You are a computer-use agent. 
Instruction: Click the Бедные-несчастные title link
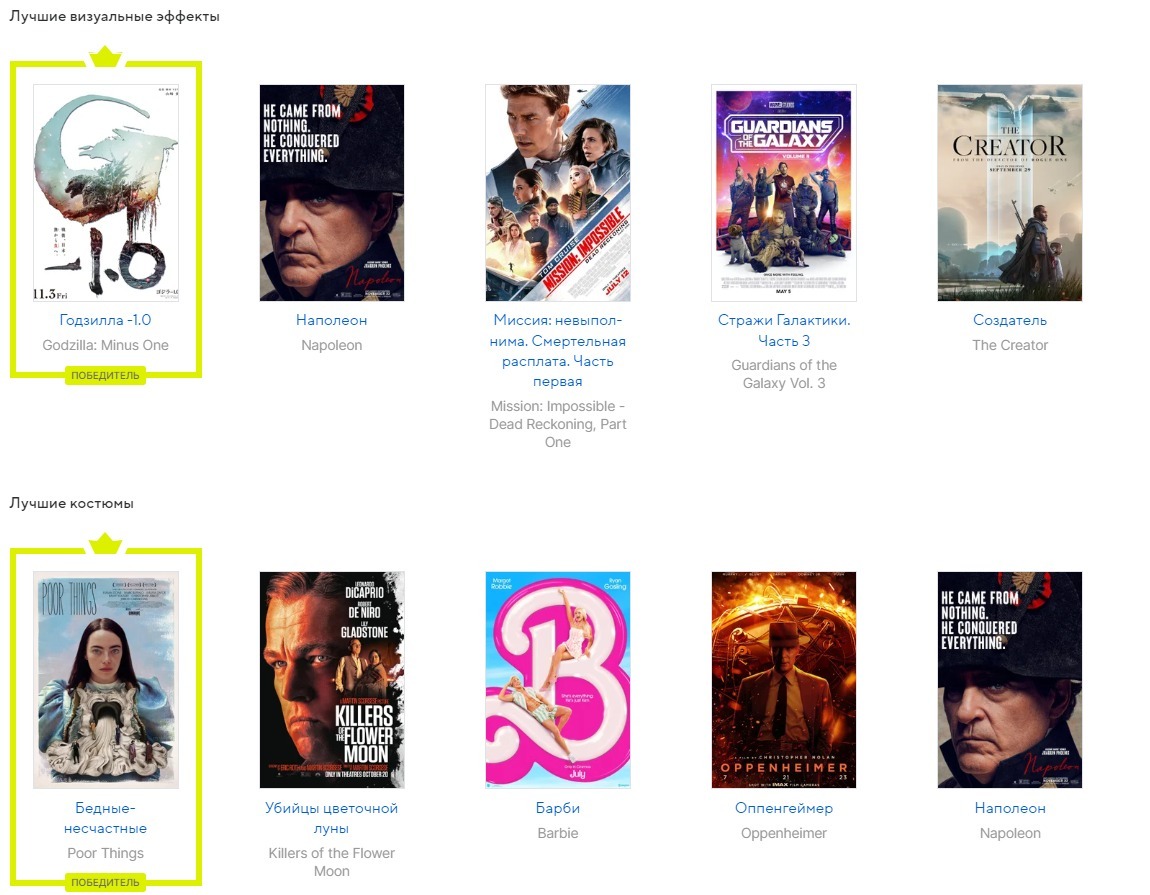click(x=106, y=818)
